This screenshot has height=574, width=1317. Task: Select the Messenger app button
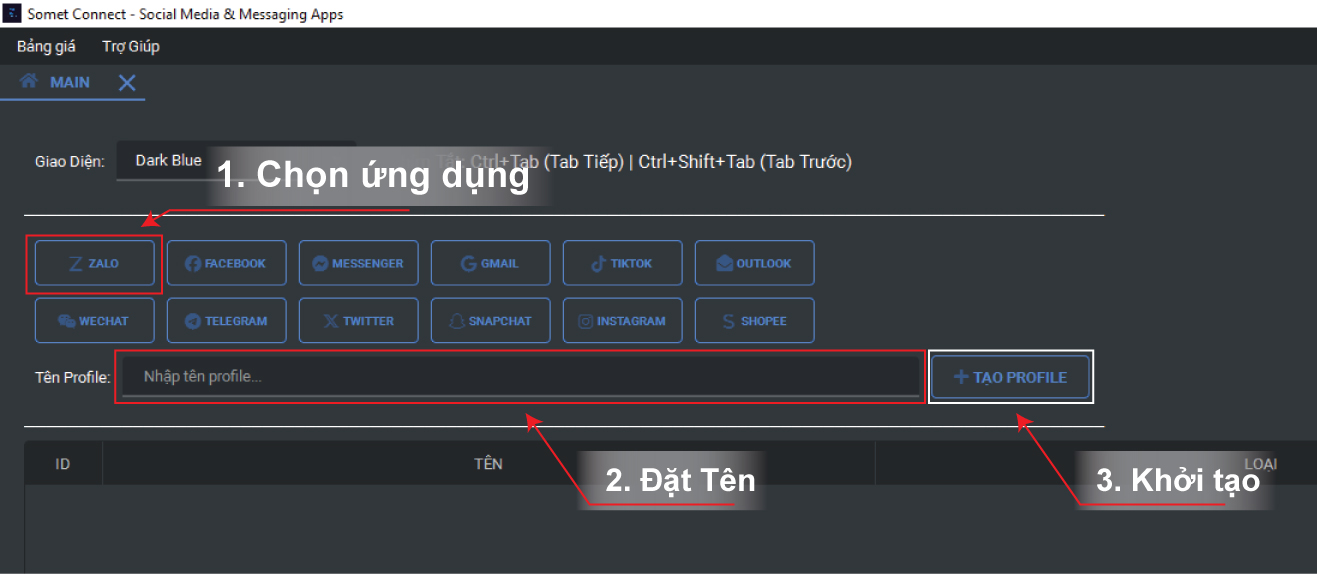coord(359,263)
